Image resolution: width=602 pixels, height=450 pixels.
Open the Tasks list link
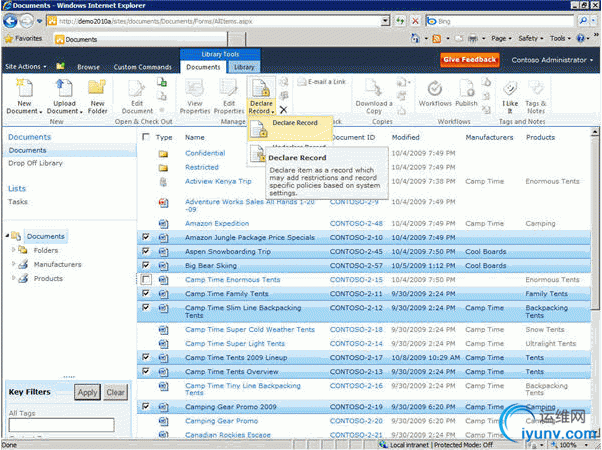18,202
